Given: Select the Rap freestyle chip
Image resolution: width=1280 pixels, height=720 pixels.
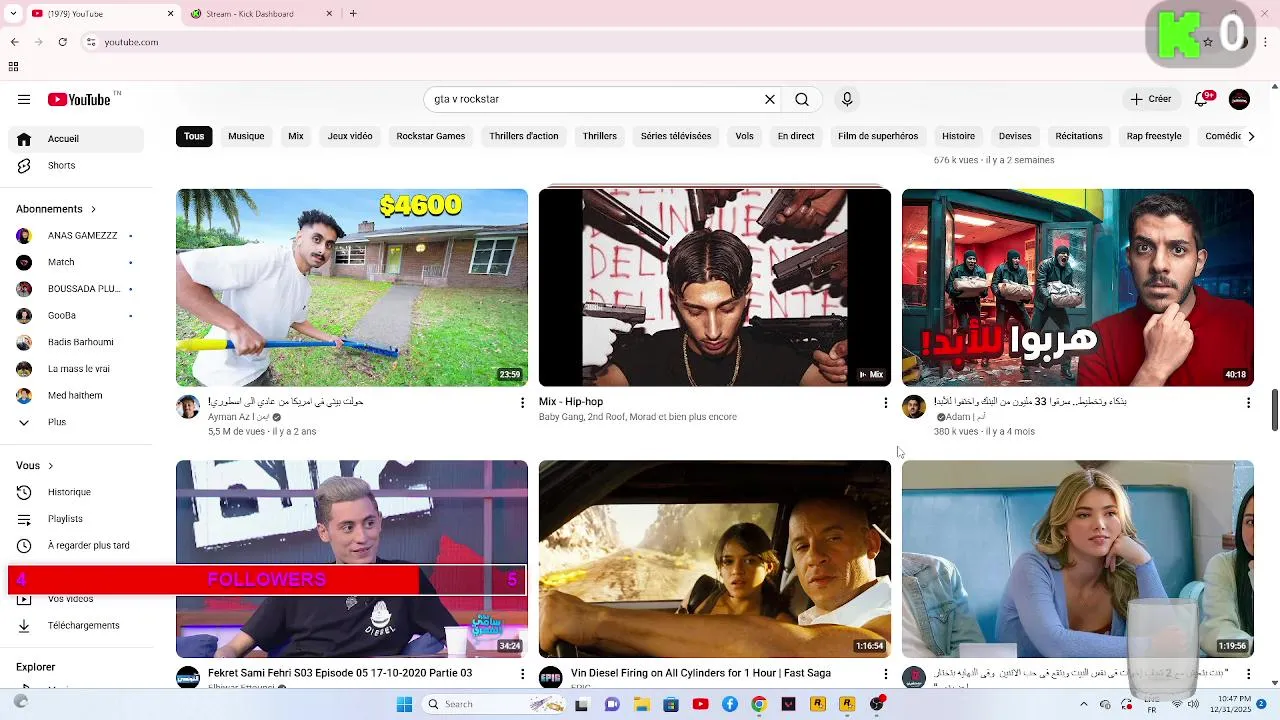Looking at the screenshot, I should [1154, 136].
